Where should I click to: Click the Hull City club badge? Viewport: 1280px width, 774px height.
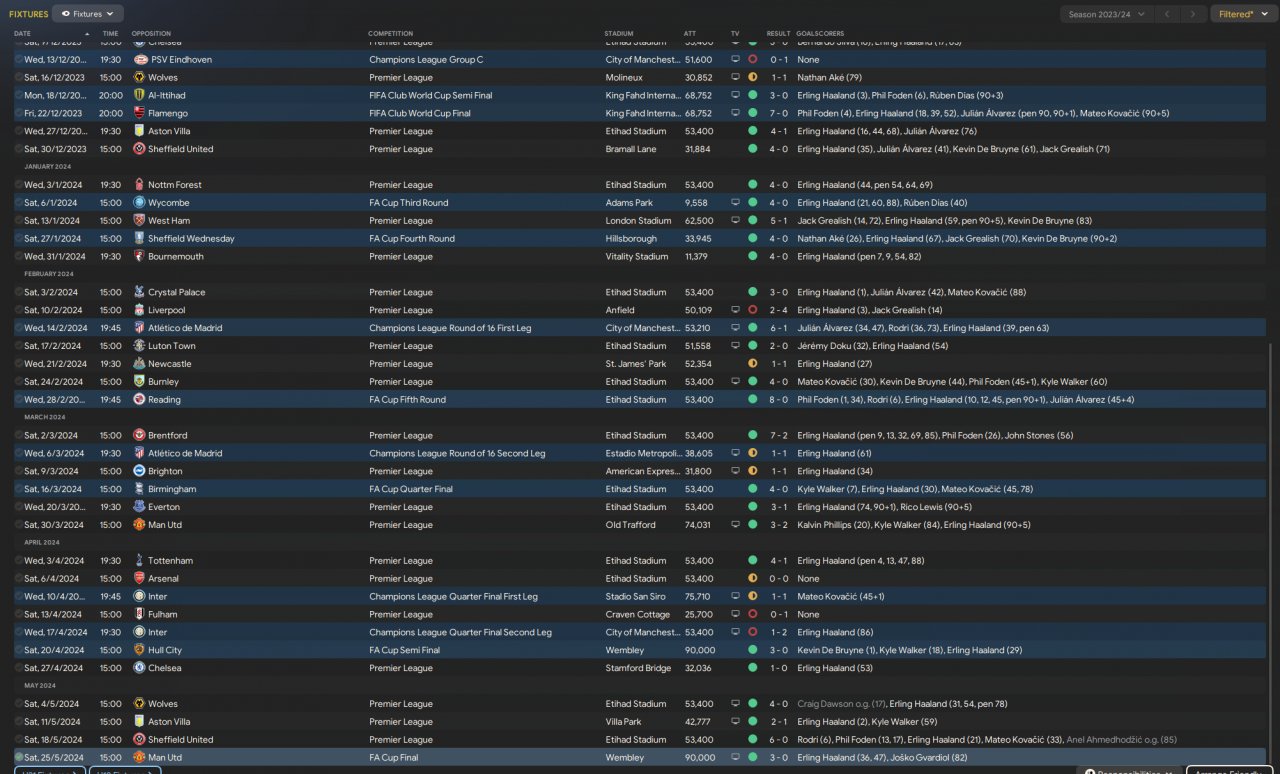140,650
